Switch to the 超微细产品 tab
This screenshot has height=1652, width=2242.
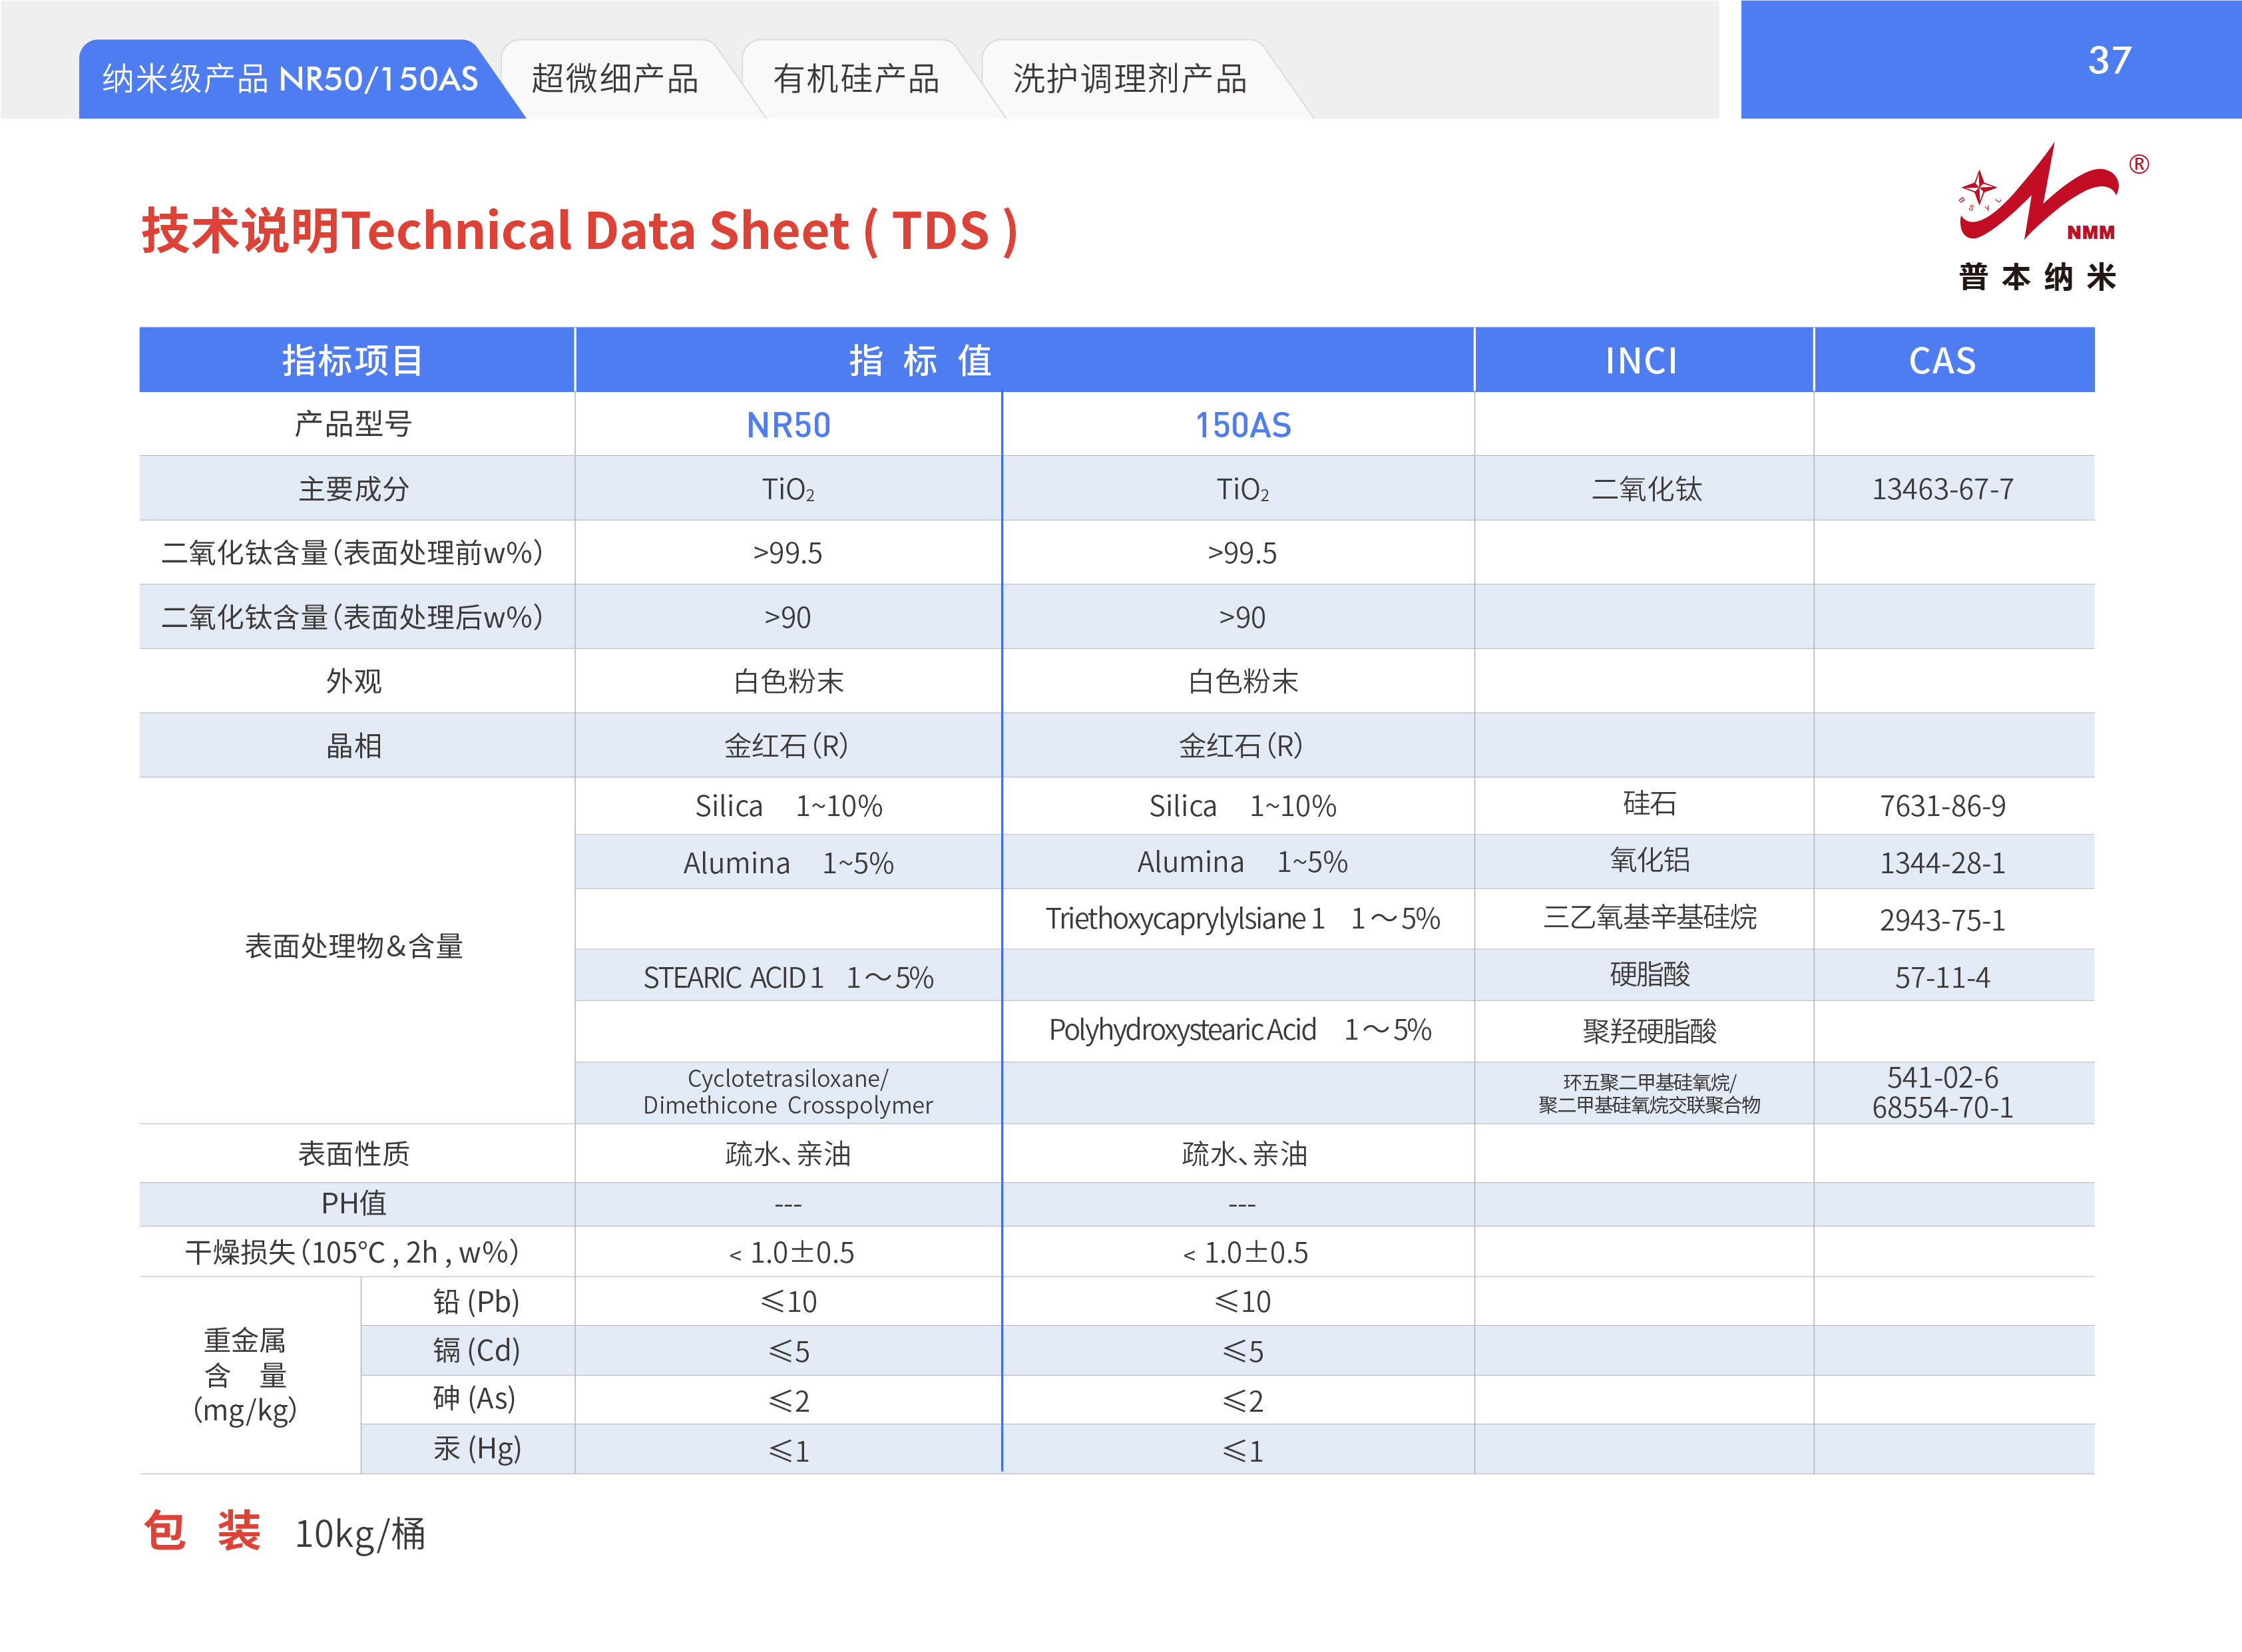tap(614, 79)
